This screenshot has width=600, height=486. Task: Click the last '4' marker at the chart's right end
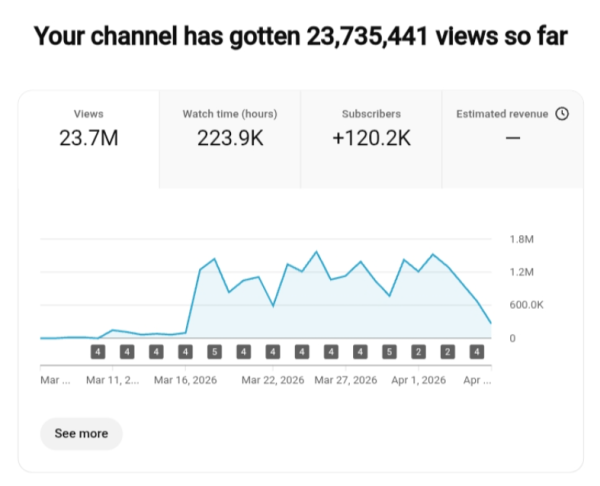(x=477, y=352)
